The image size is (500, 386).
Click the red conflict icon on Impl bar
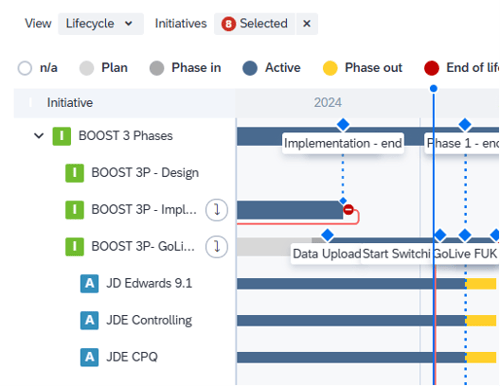348,210
